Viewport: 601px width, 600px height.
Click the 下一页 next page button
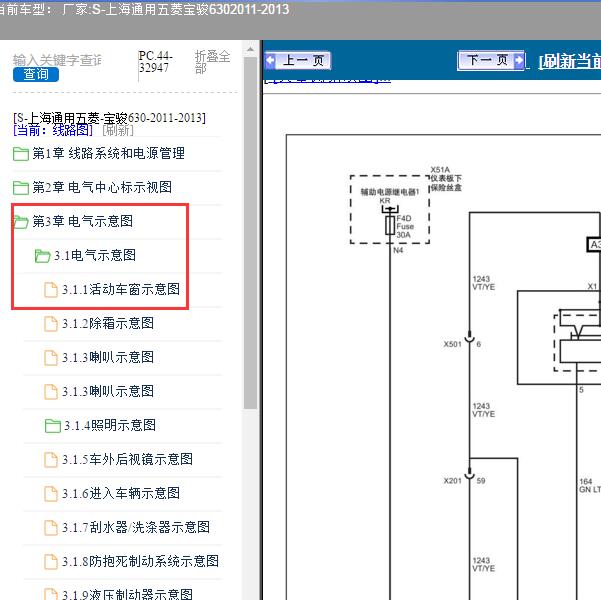tap(491, 60)
